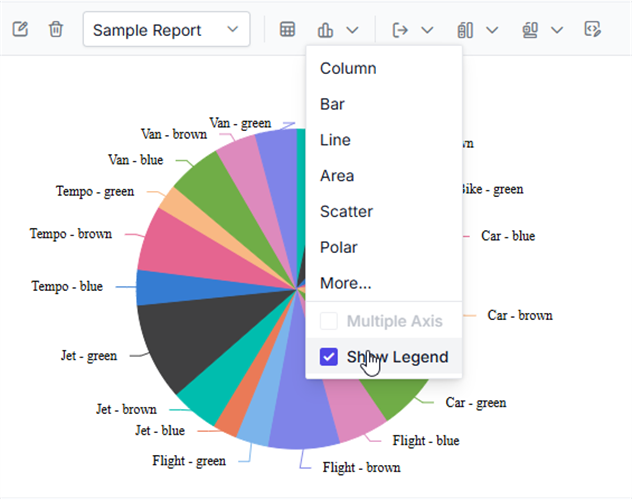632x500 pixels.
Task: Click the Car - brown label
Action: [520, 315]
